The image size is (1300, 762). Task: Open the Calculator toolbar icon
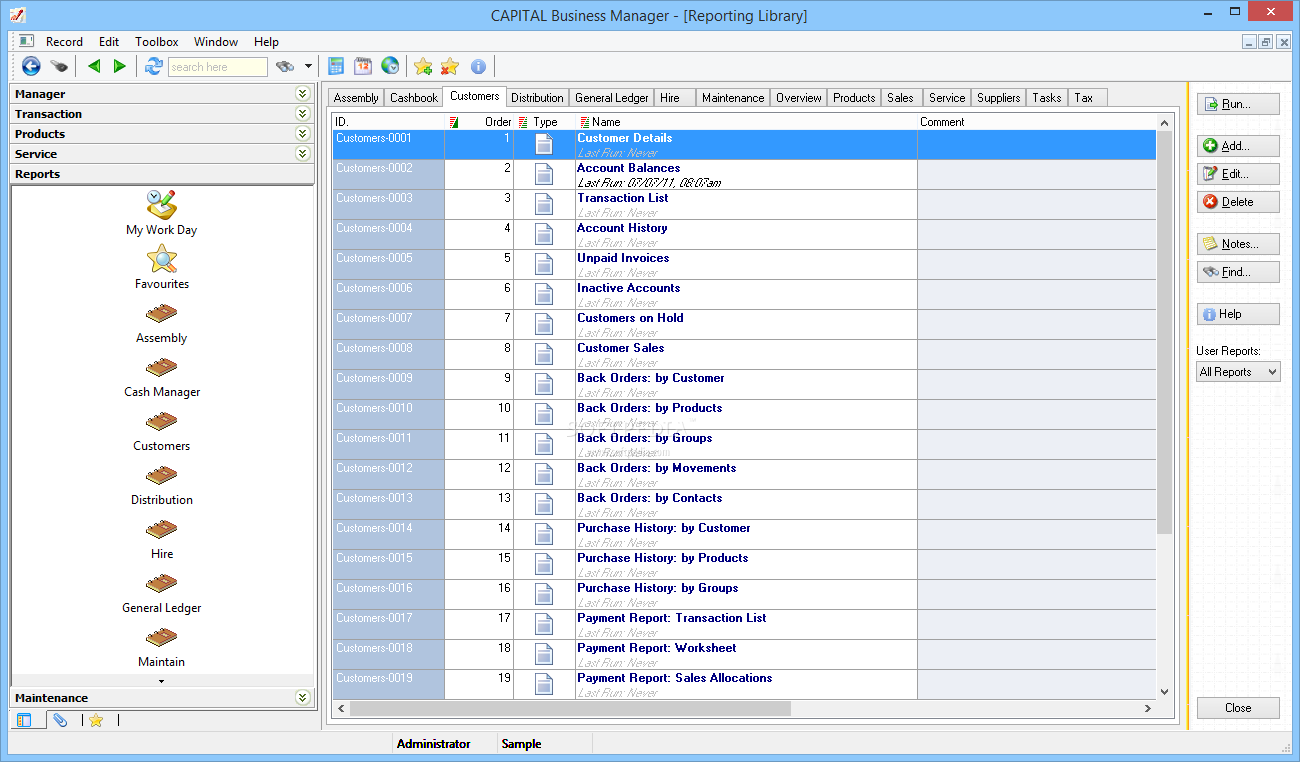tap(336, 66)
